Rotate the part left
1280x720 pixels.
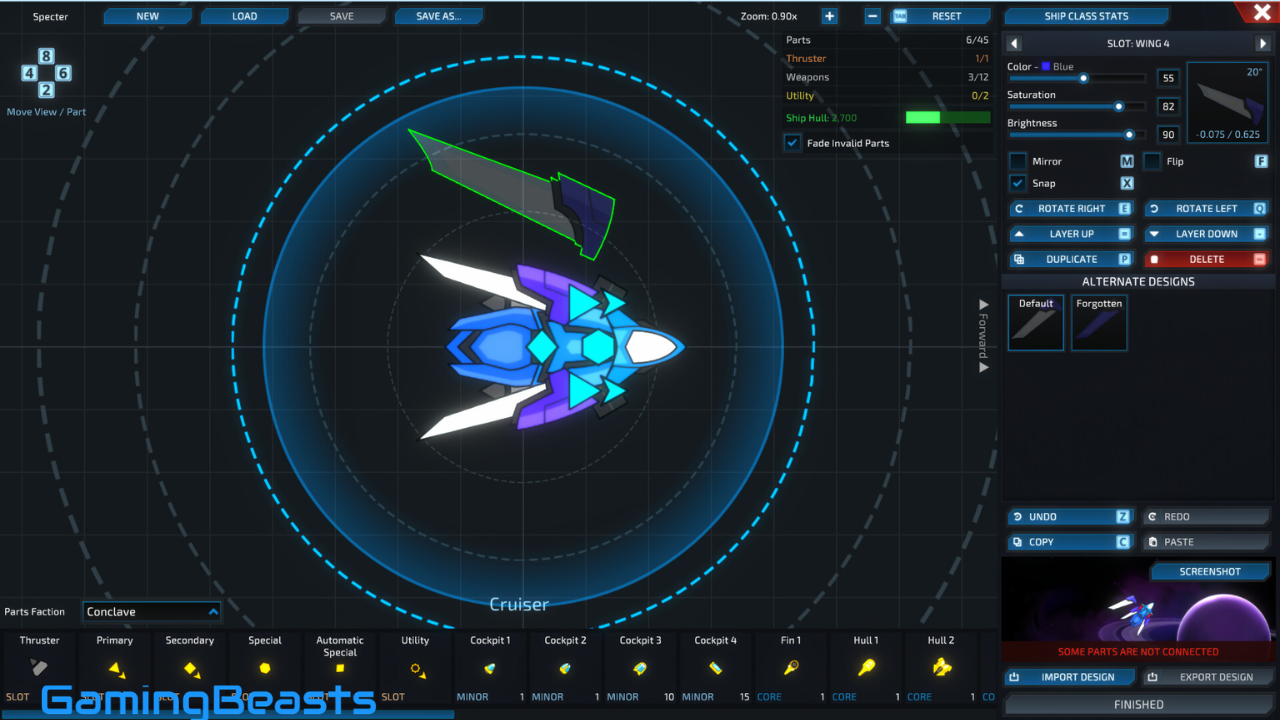[1206, 209]
